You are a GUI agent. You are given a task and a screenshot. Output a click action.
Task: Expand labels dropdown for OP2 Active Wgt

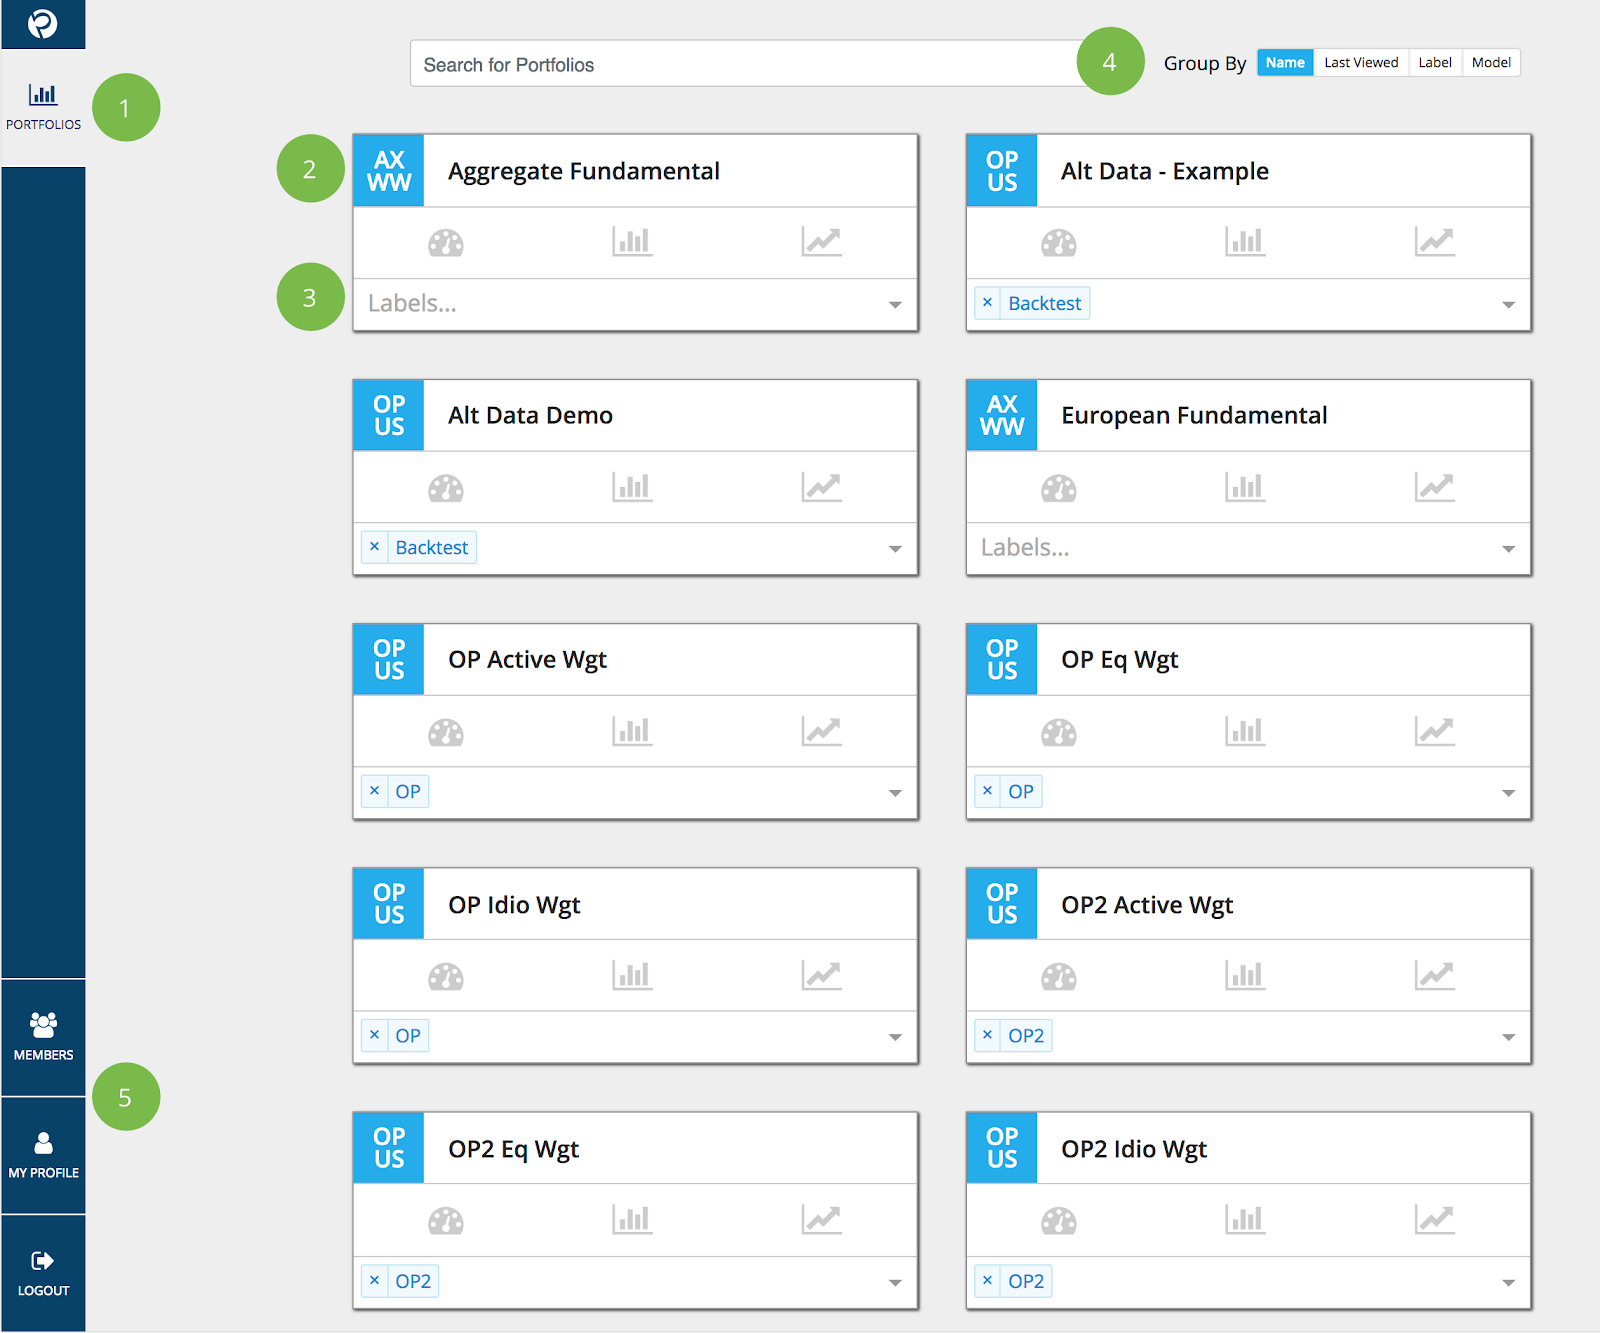pyautogui.click(x=1508, y=1037)
